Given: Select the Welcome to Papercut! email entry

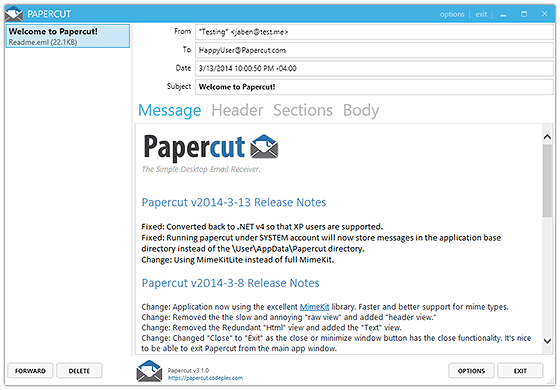Looking at the screenshot, I should click(68, 36).
